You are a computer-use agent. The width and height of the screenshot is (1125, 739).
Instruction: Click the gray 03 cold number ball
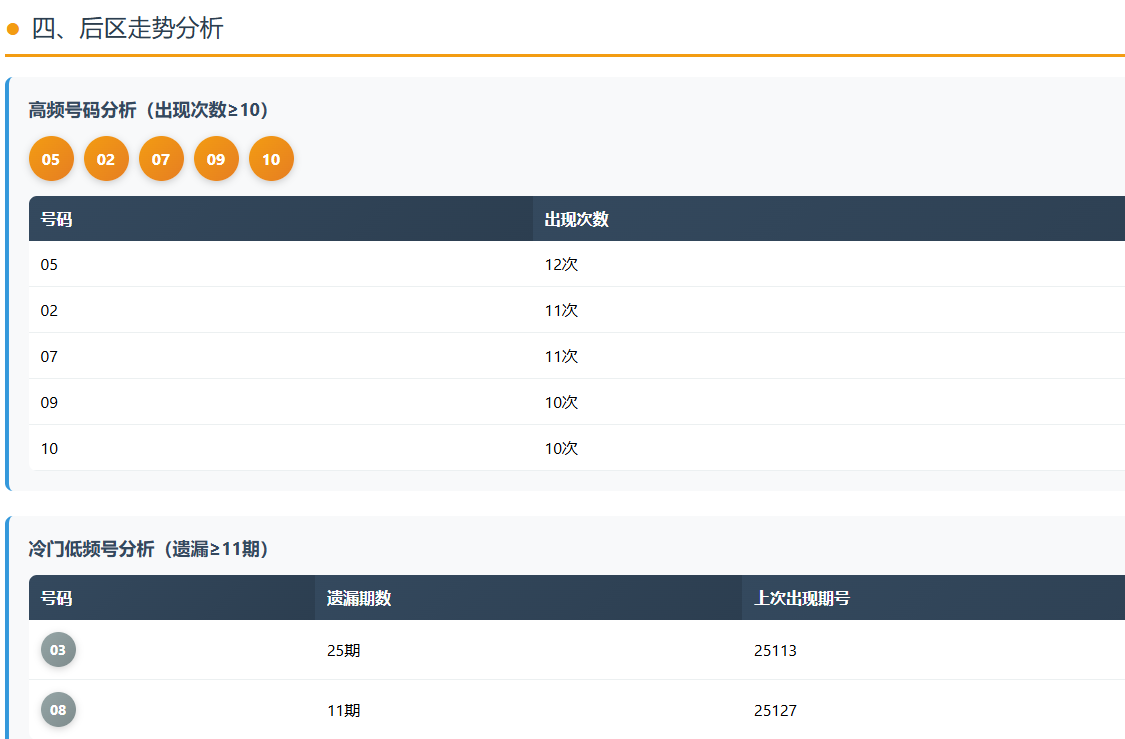click(x=58, y=650)
